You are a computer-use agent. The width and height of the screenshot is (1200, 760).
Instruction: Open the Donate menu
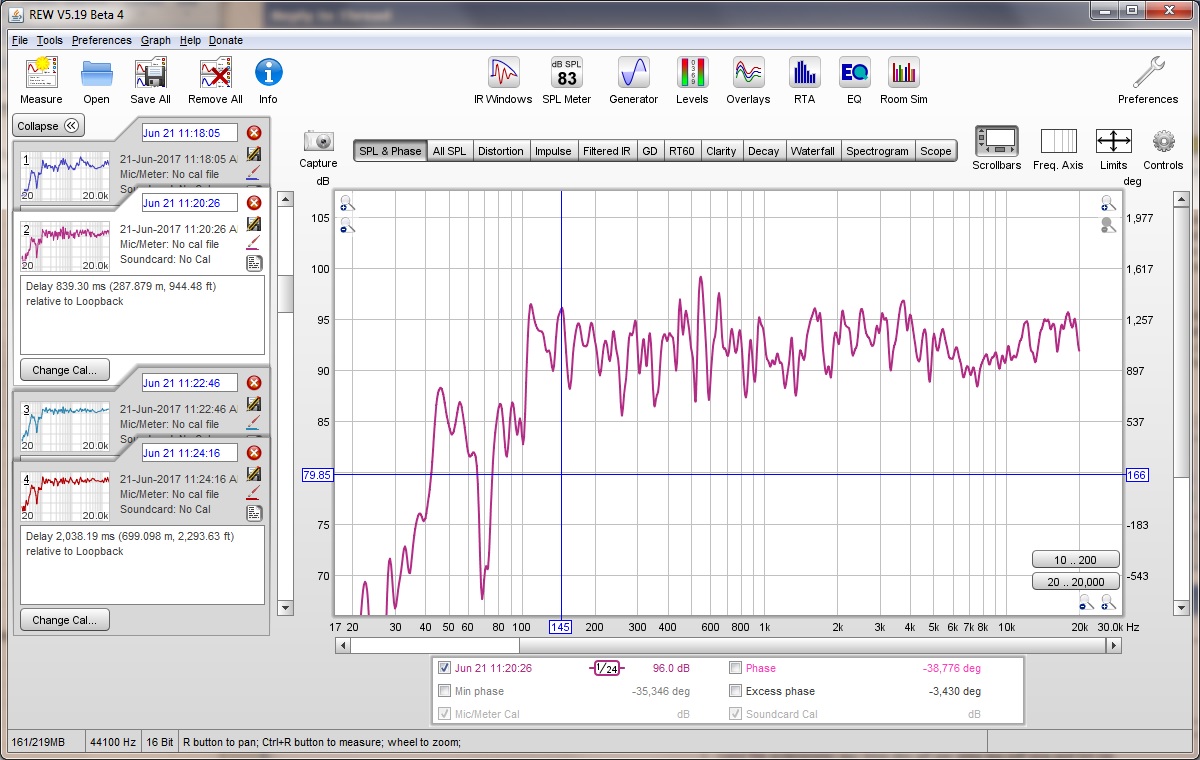coord(226,40)
